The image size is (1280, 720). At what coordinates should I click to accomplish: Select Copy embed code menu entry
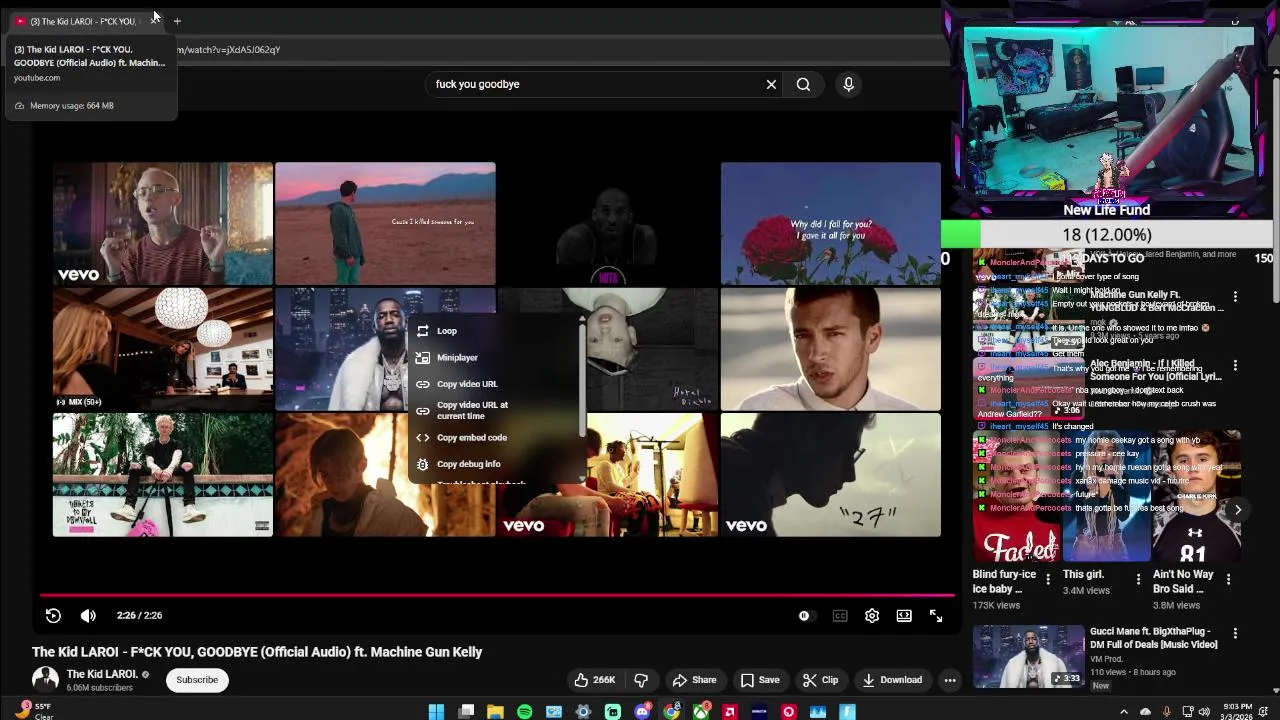coord(494,438)
